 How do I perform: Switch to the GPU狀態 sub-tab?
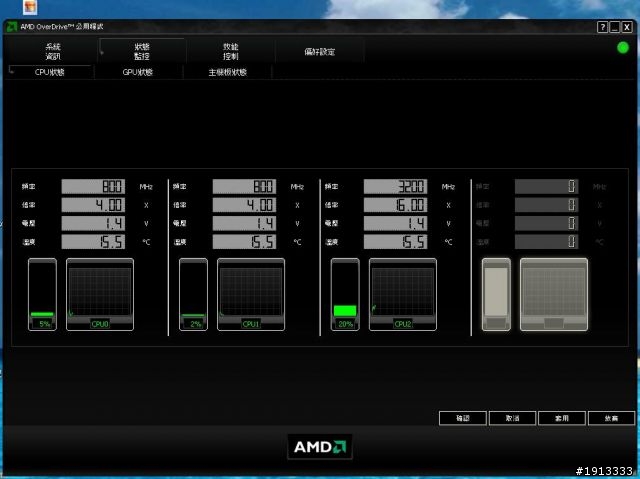[x=138, y=72]
